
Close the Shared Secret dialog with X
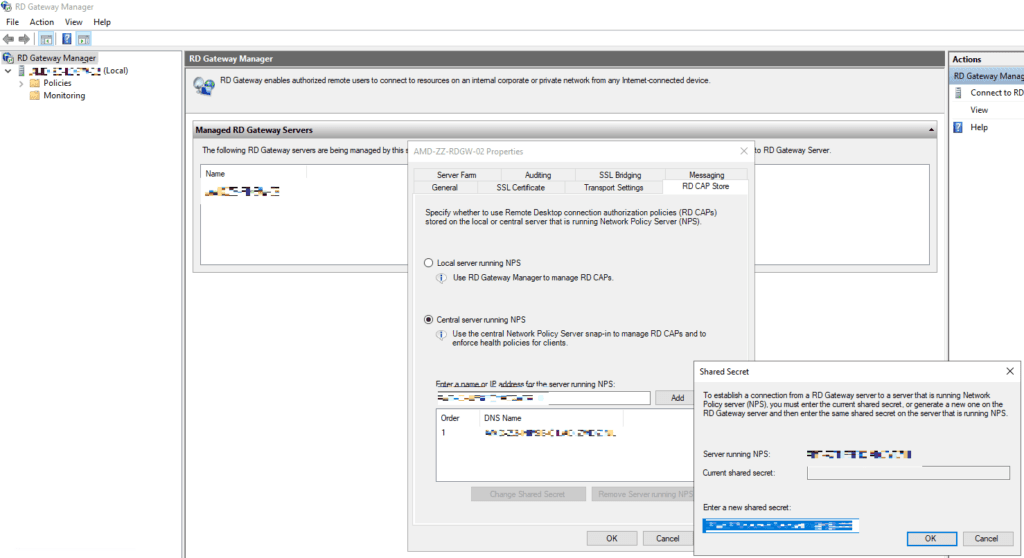[1010, 371]
